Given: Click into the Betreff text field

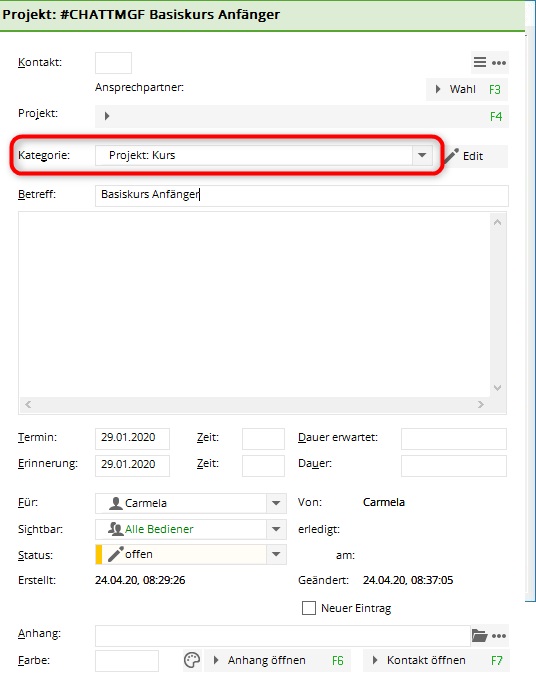Looking at the screenshot, I should [302, 196].
